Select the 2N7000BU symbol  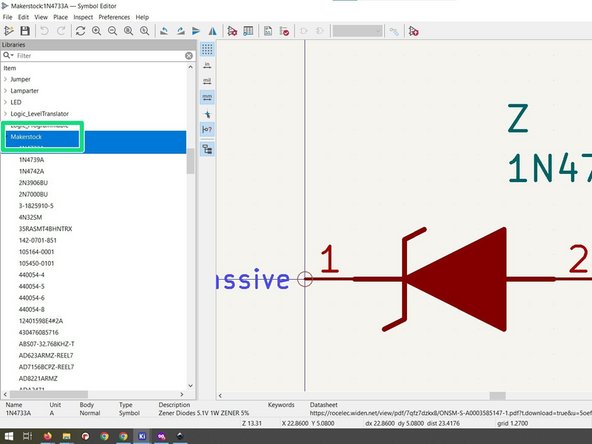[x=33, y=194]
